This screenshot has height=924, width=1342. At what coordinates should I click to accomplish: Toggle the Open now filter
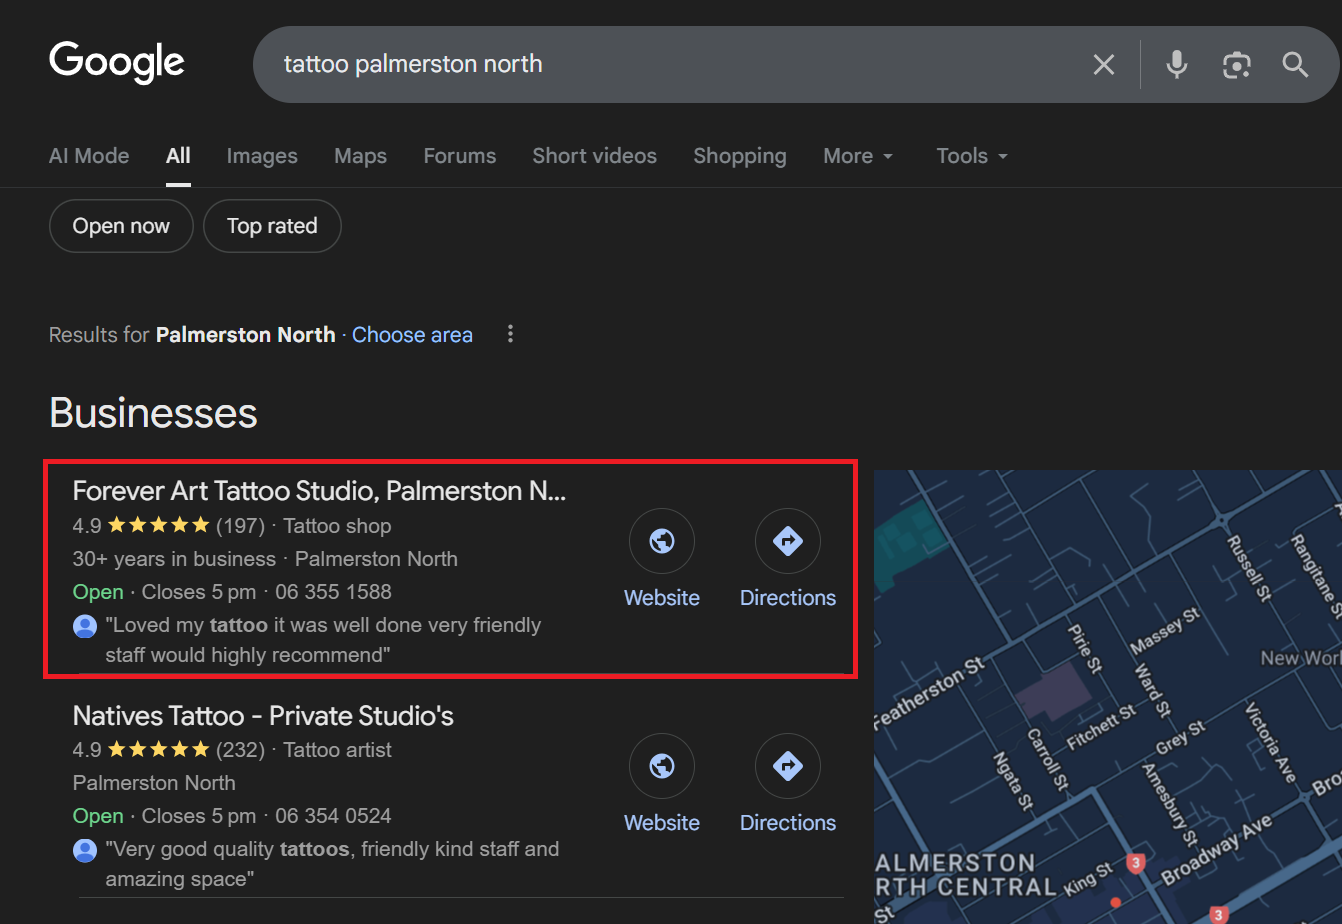121,226
